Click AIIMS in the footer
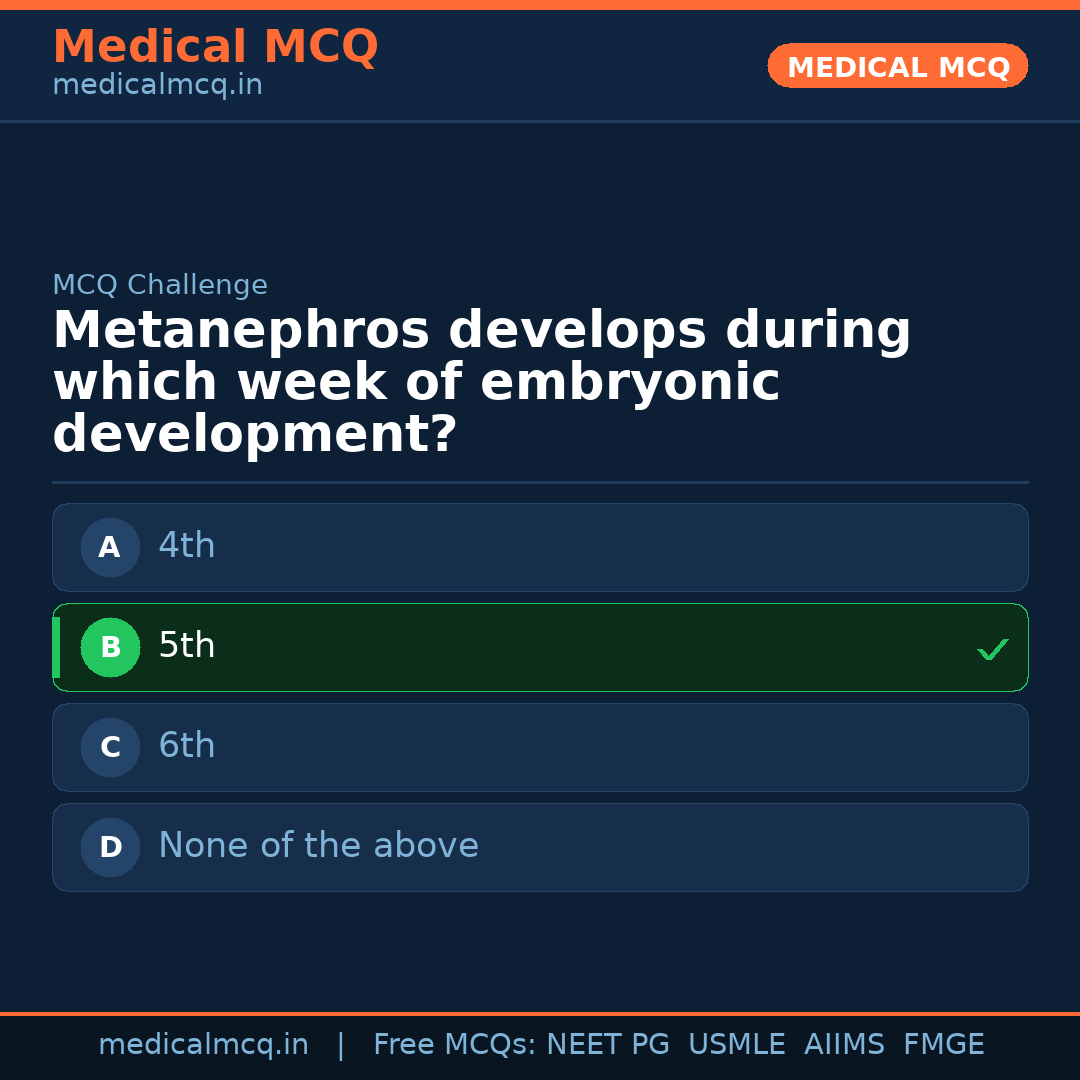This screenshot has width=1080, height=1080. click(x=844, y=1045)
